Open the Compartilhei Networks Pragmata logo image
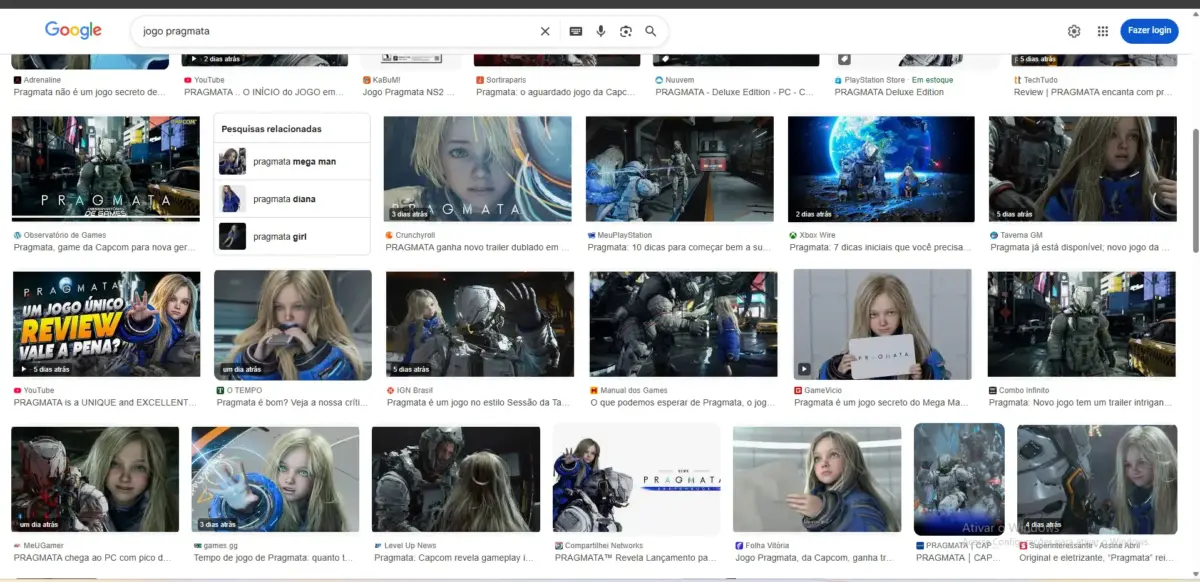This screenshot has width=1200, height=582. click(x=636, y=480)
